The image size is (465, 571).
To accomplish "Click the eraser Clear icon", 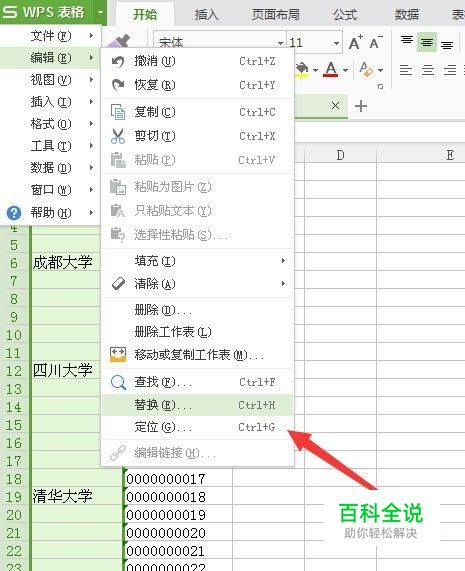I will 118,284.
